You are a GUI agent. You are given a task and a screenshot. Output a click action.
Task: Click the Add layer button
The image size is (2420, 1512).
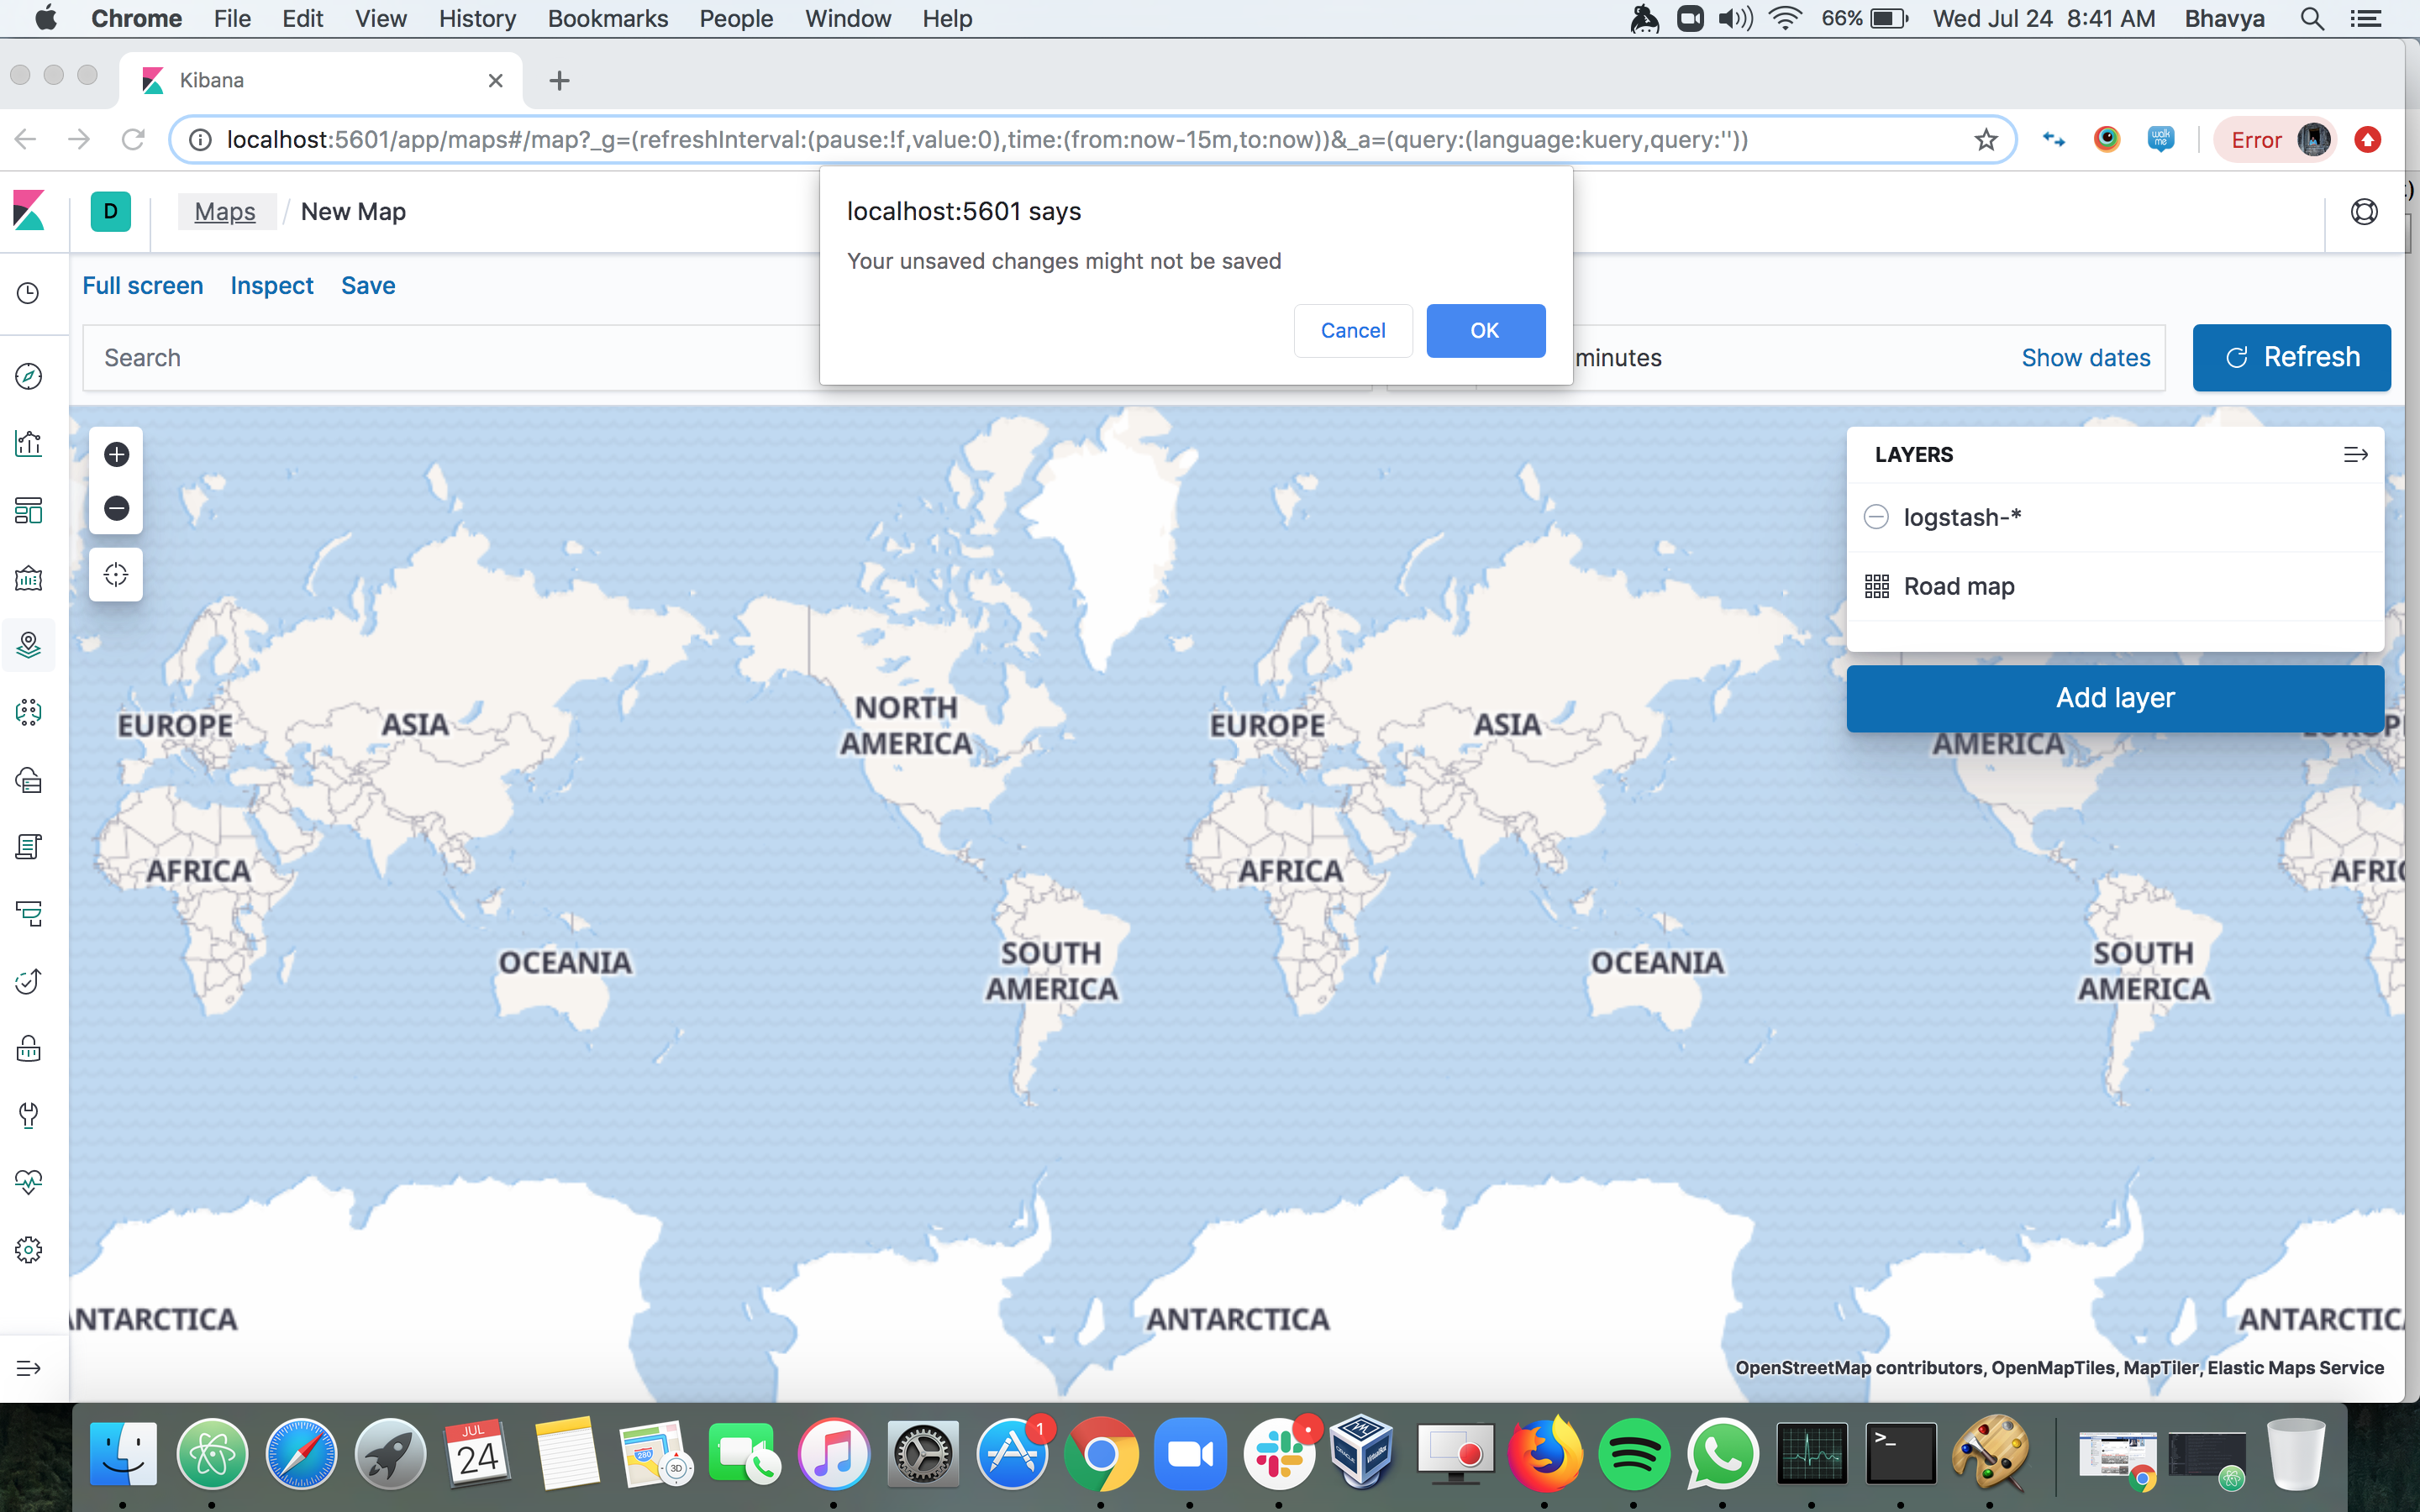coord(2115,698)
